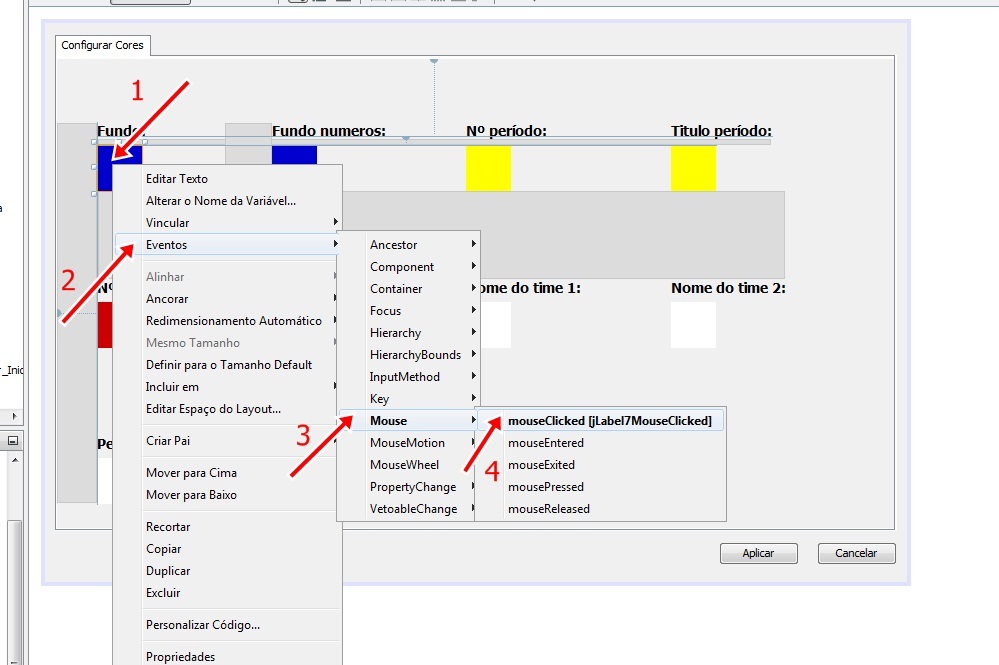Screen dimensions: 999x665
Task: Open Personalizar Código option
Action: (x=227, y=625)
